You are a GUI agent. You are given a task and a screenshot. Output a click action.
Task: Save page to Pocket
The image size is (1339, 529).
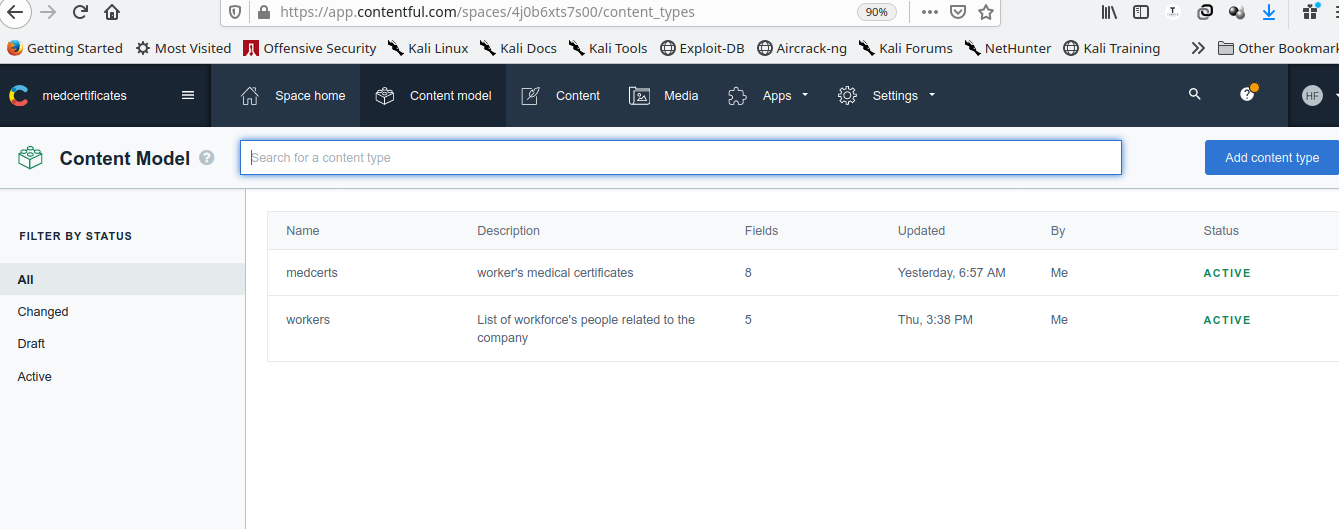[x=958, y=12]
